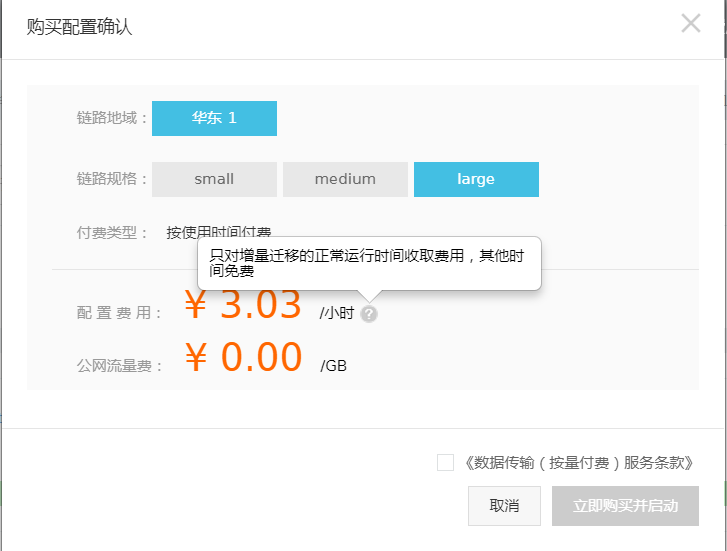This screenshot has width=727, height=551.
Task: Click the /小时 unit text
Action: pyautogui.click(x=337, y=313)
